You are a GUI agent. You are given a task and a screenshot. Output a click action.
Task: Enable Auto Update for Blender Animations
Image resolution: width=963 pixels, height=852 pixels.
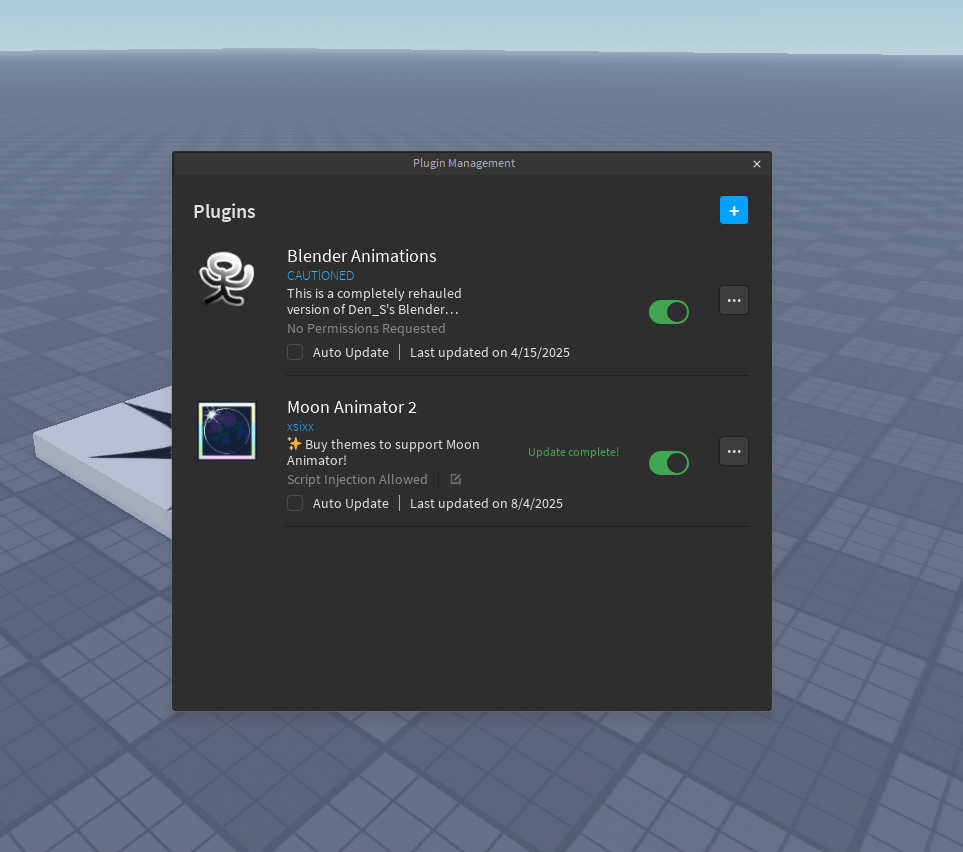coord(295,352)
